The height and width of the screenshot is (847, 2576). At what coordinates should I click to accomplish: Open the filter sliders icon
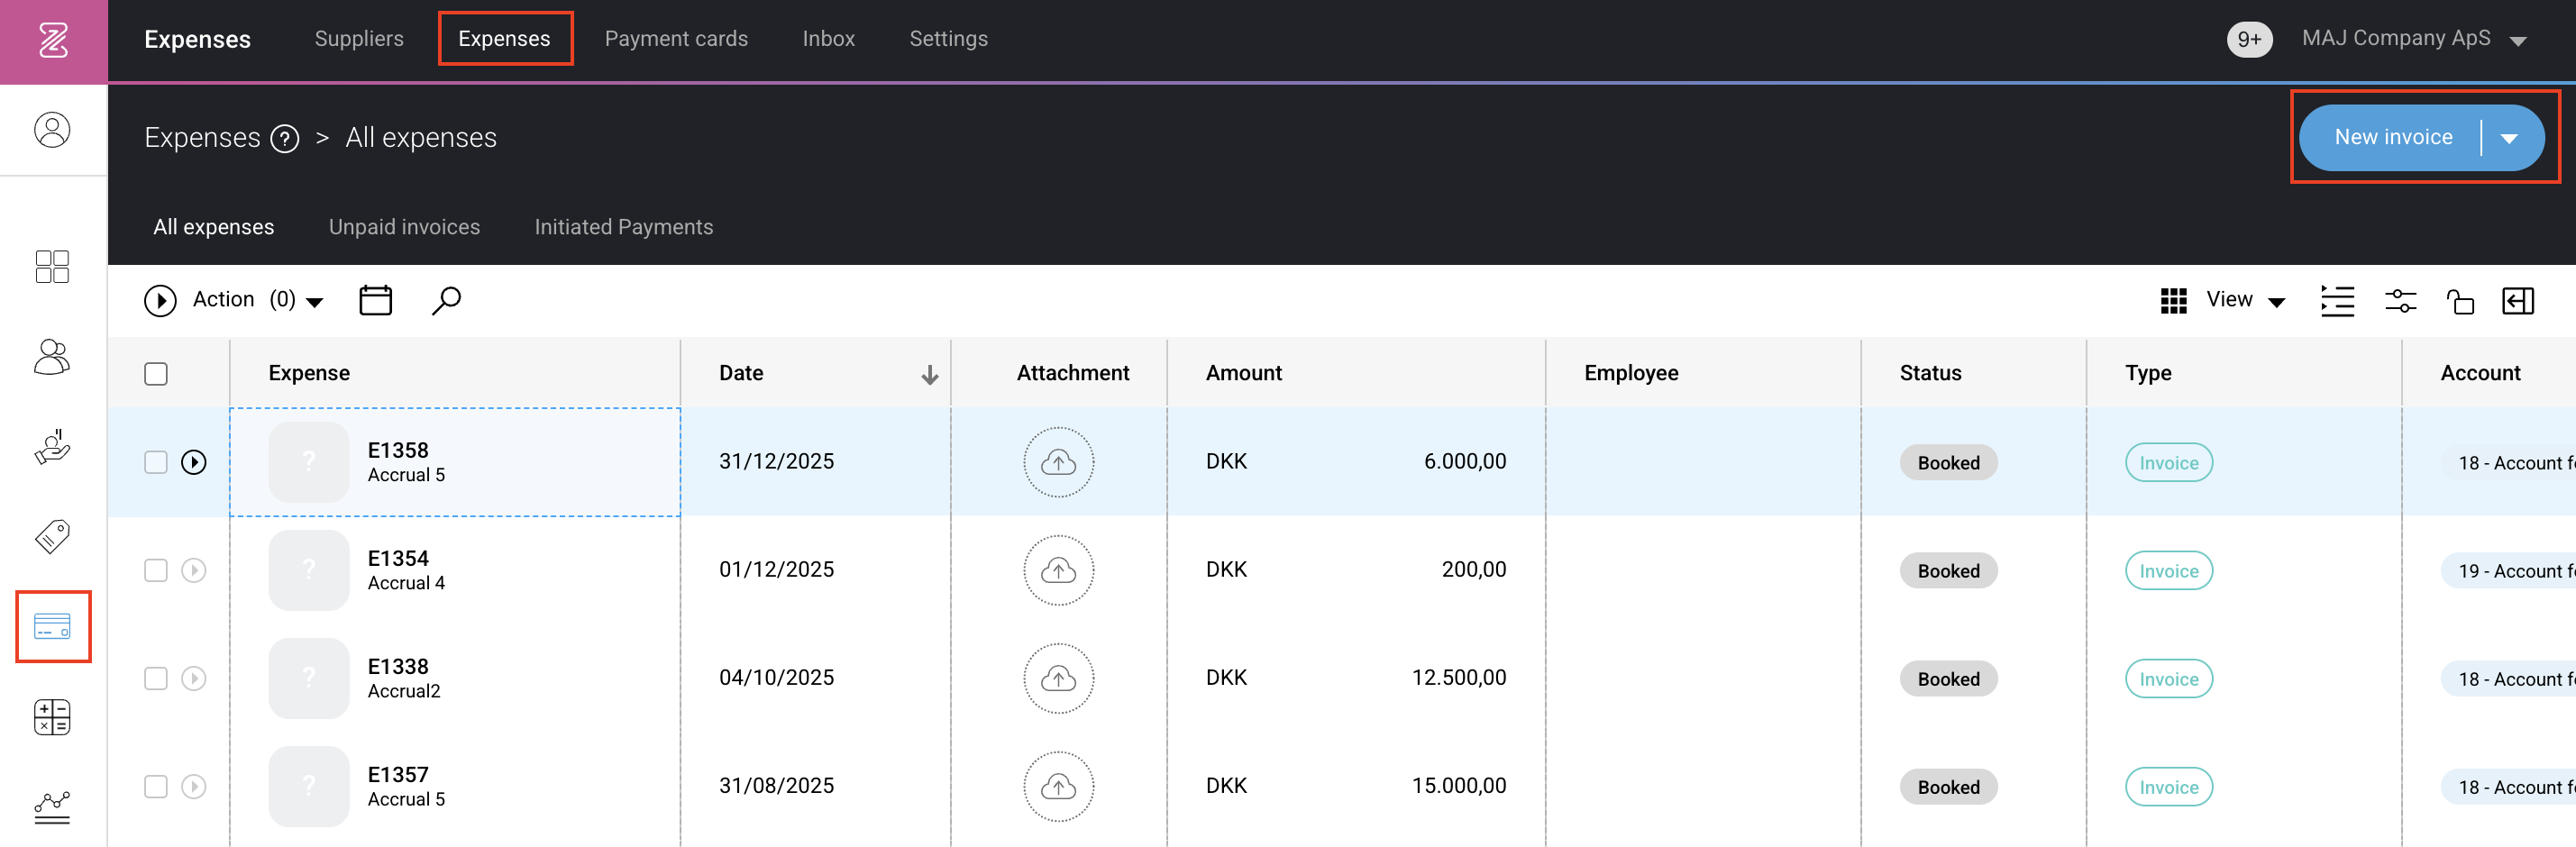[2401, 300]
